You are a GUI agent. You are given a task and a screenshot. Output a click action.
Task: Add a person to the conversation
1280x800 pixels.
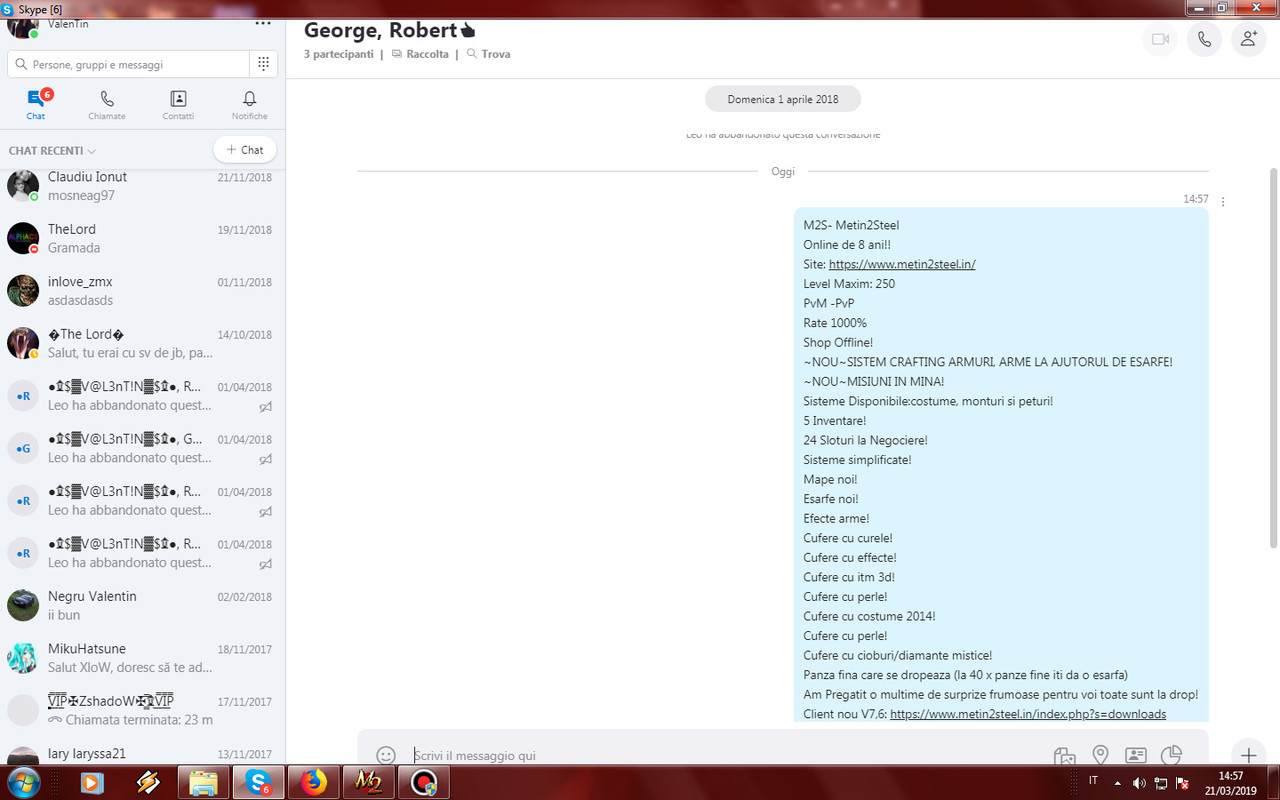[1249, 39]
